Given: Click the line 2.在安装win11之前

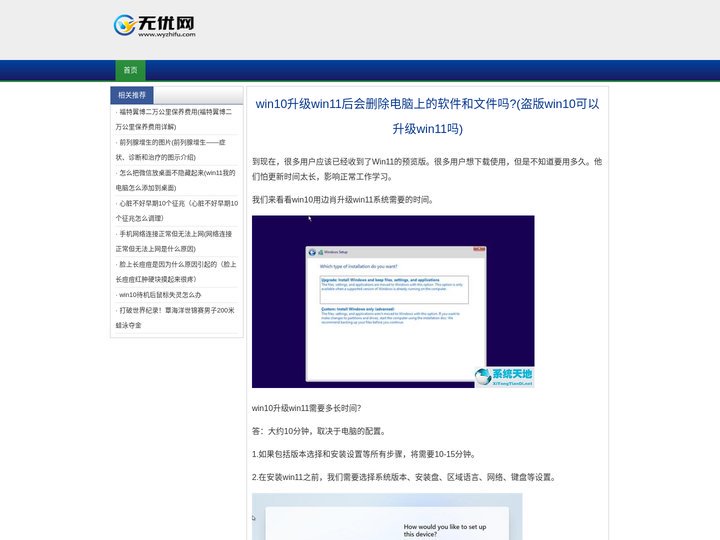Looking at the screenshot, I should pyautogui.click(x=405, y=477).
